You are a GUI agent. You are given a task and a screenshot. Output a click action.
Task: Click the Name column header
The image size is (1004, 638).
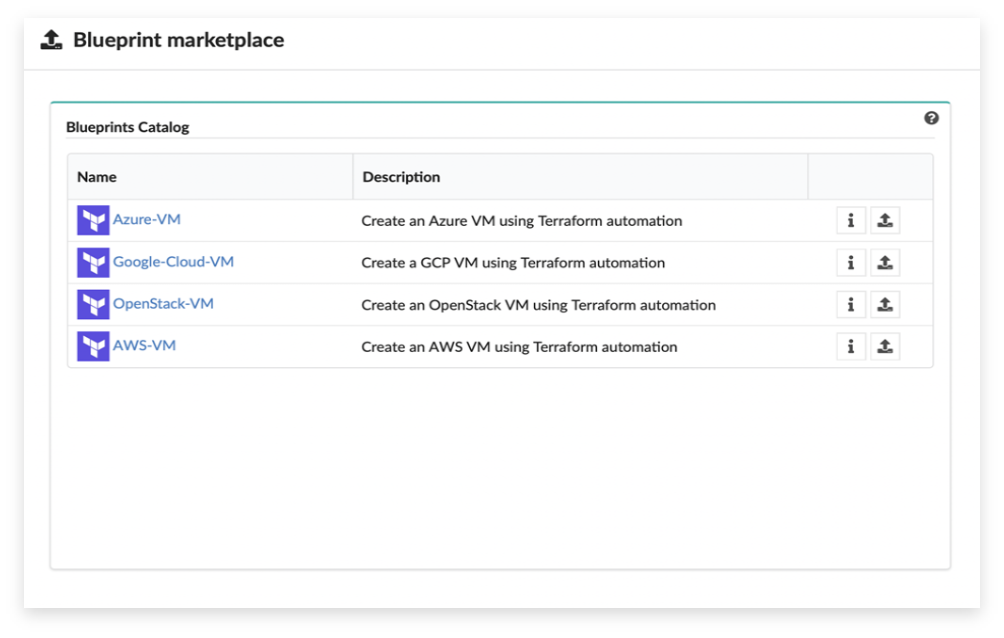point(97,177)
